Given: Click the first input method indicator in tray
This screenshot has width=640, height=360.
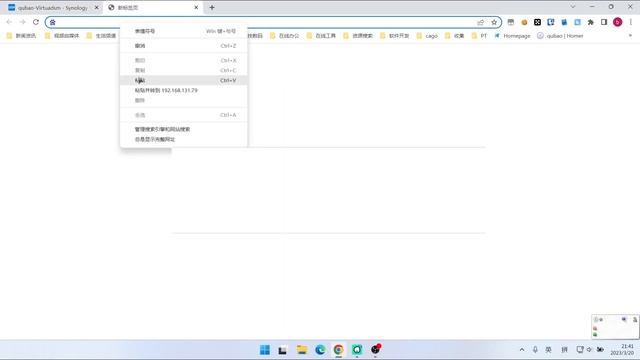Looking at the screenshot, I should click(549, 350).
